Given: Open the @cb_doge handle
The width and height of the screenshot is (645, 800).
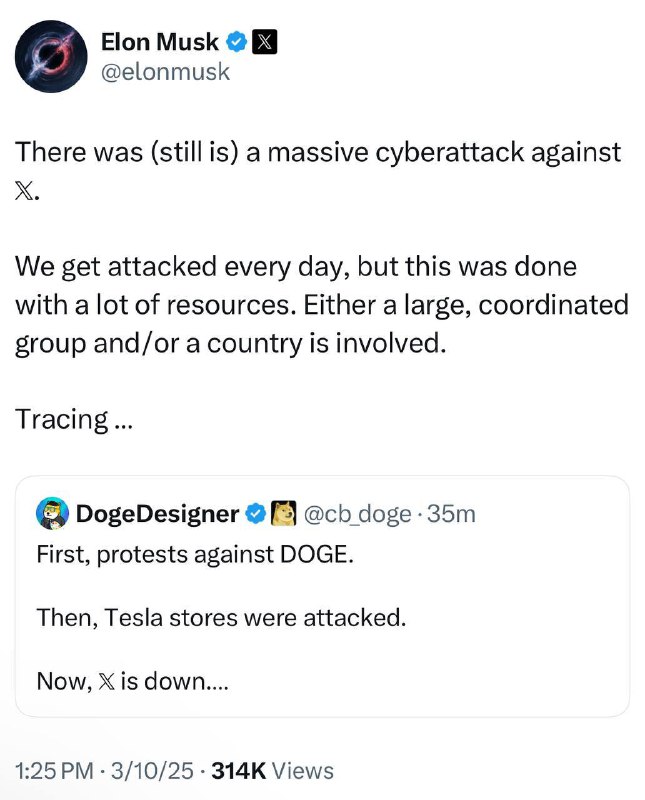Looking at the screenshot, I should [354, 514].
